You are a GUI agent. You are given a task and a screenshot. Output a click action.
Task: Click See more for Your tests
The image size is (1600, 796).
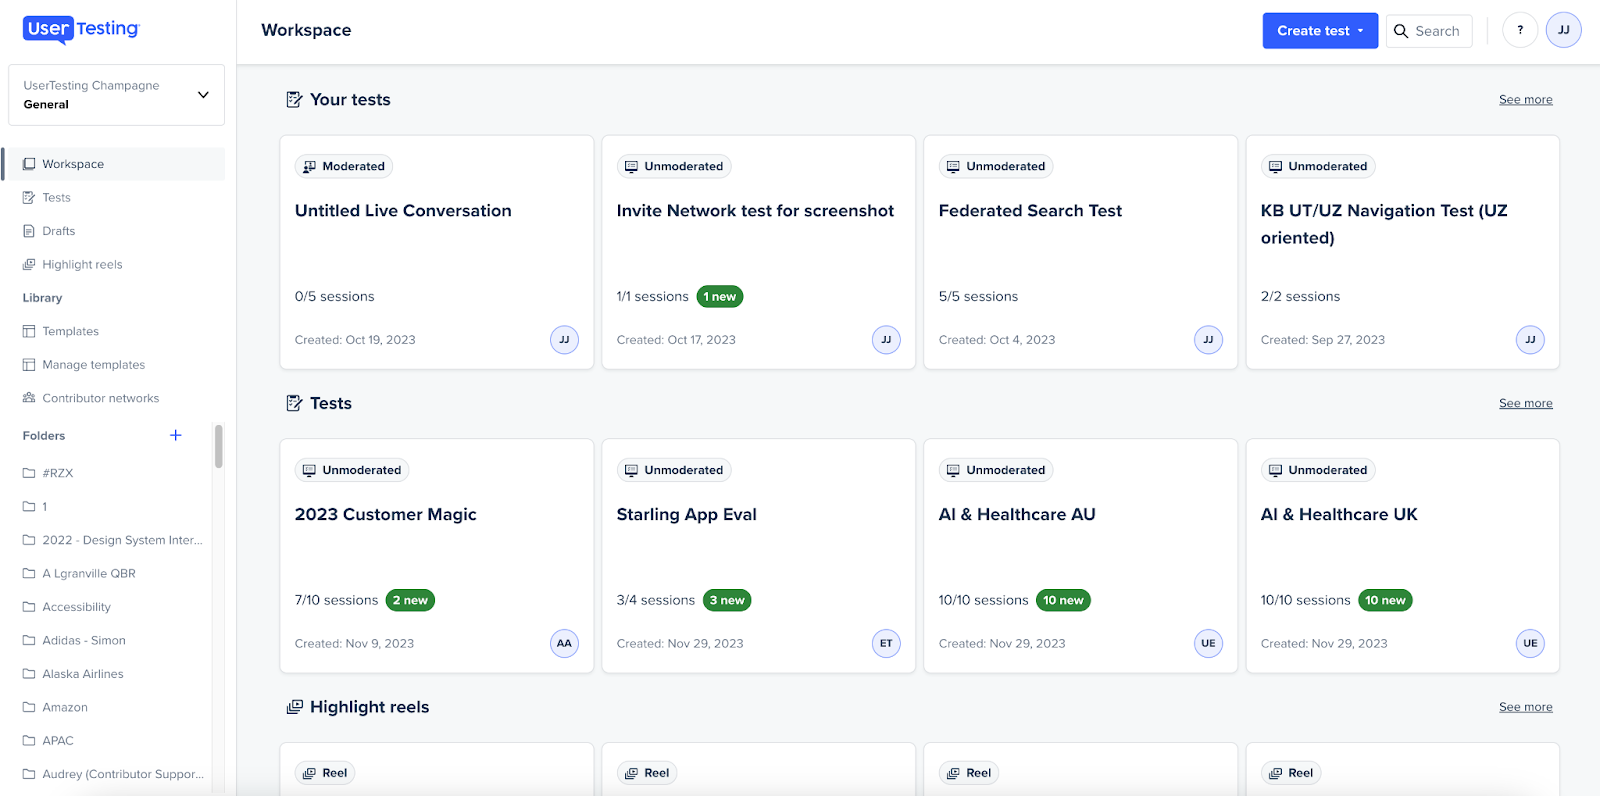click(x=1525, y=100)
